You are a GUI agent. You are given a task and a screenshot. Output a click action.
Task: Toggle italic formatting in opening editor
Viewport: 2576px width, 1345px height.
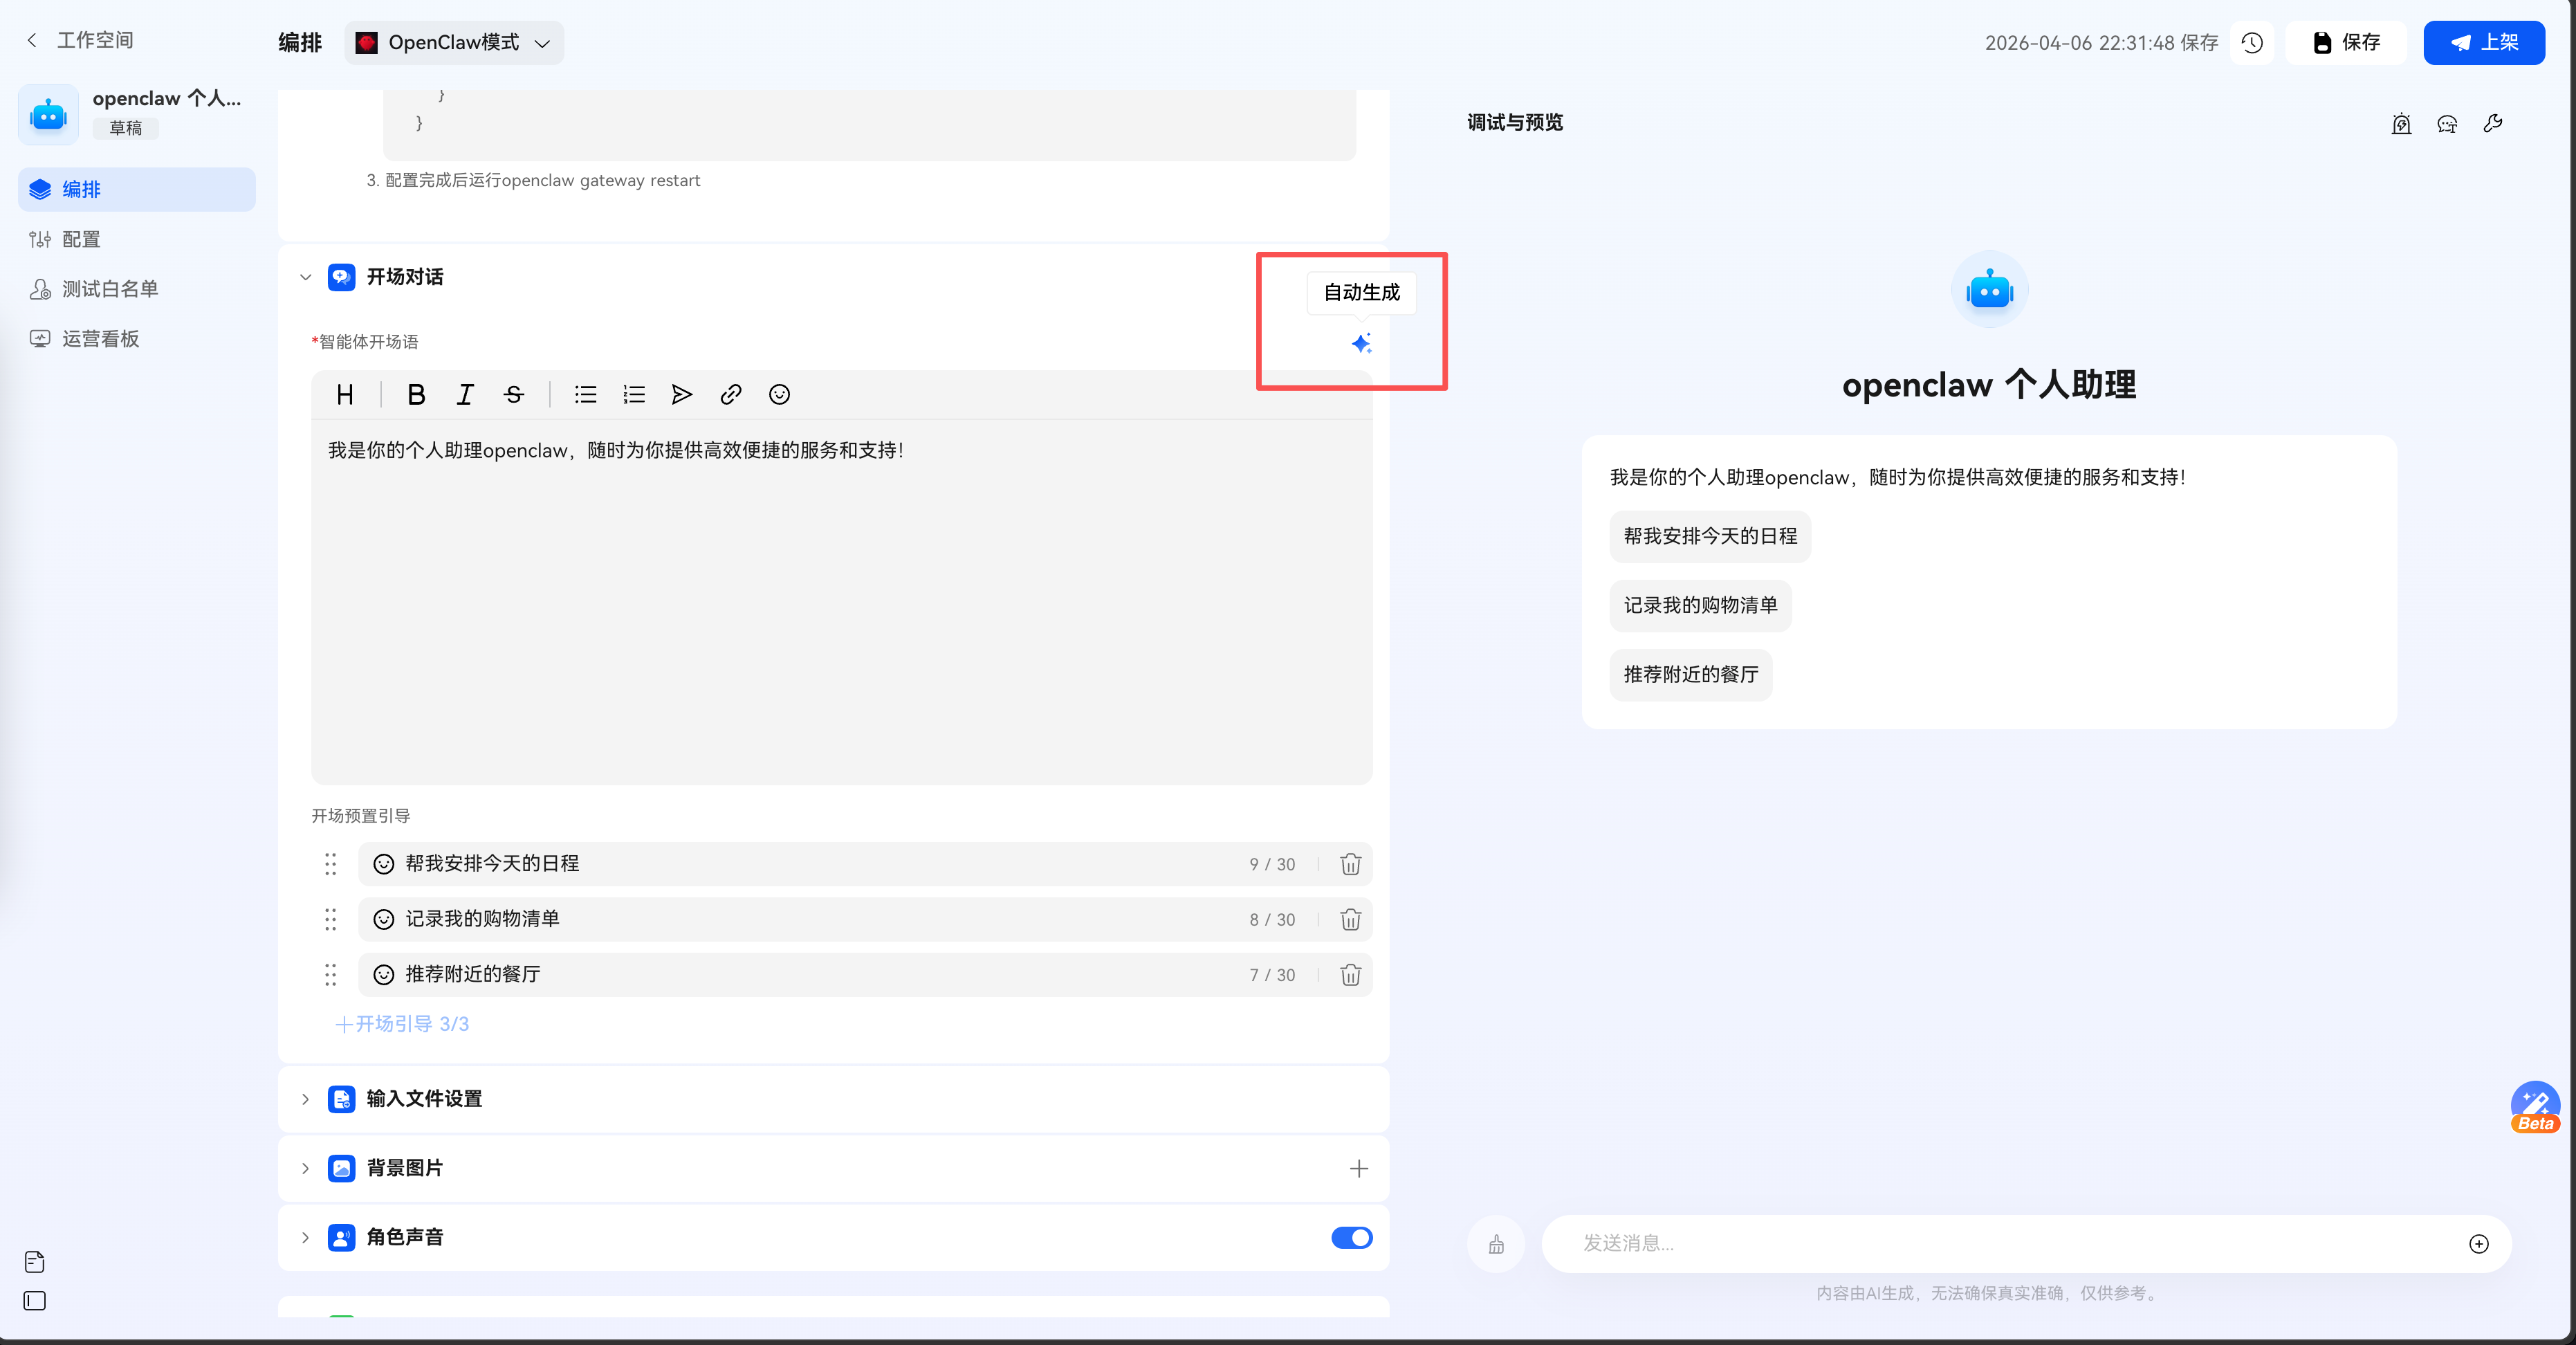(x=465, y=395)
